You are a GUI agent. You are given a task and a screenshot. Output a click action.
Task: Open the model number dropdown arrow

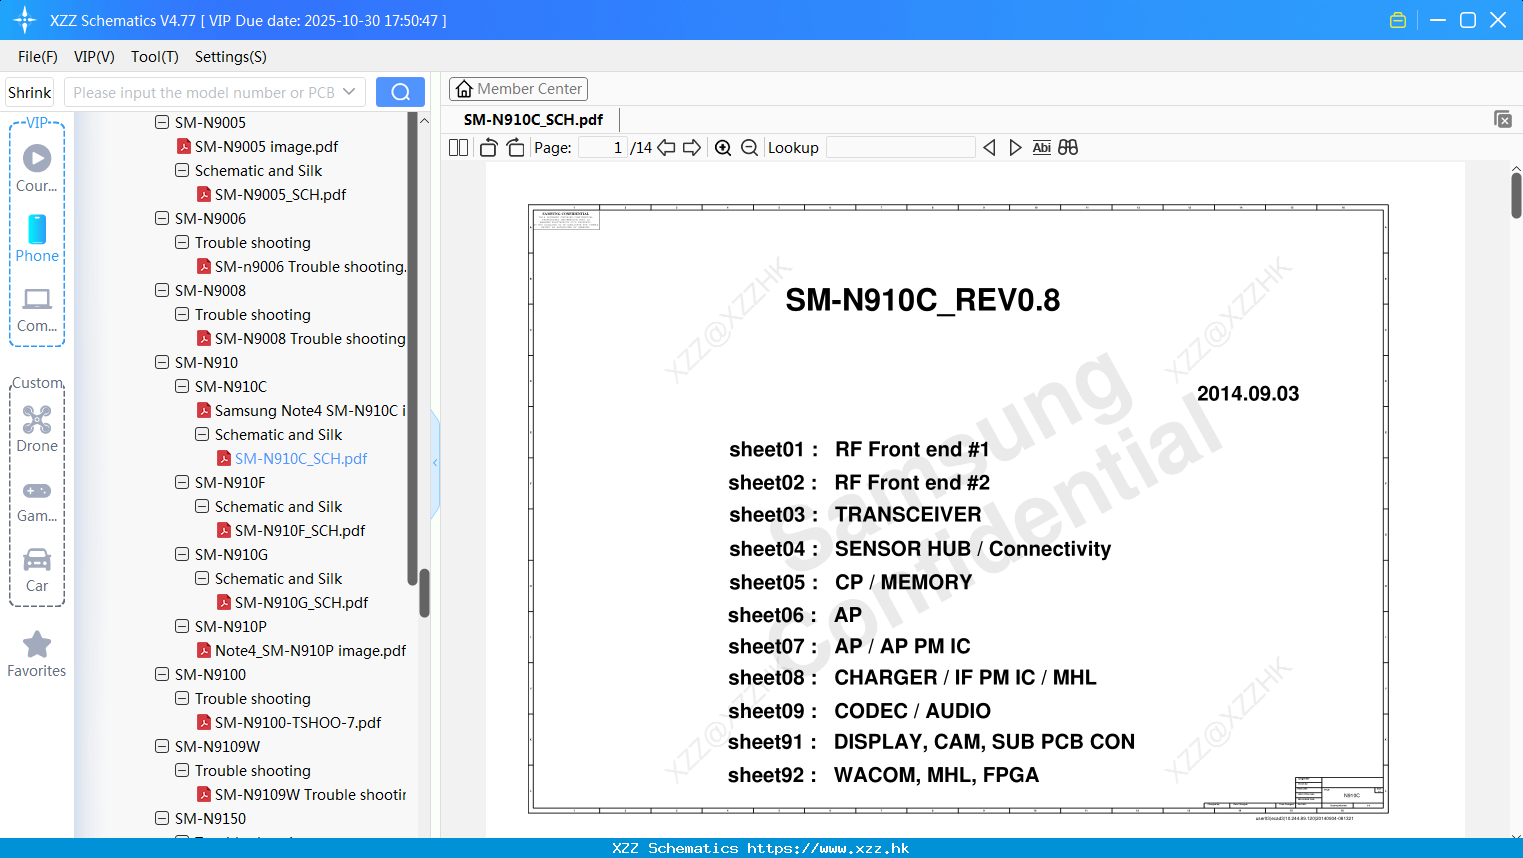point(352,91)
